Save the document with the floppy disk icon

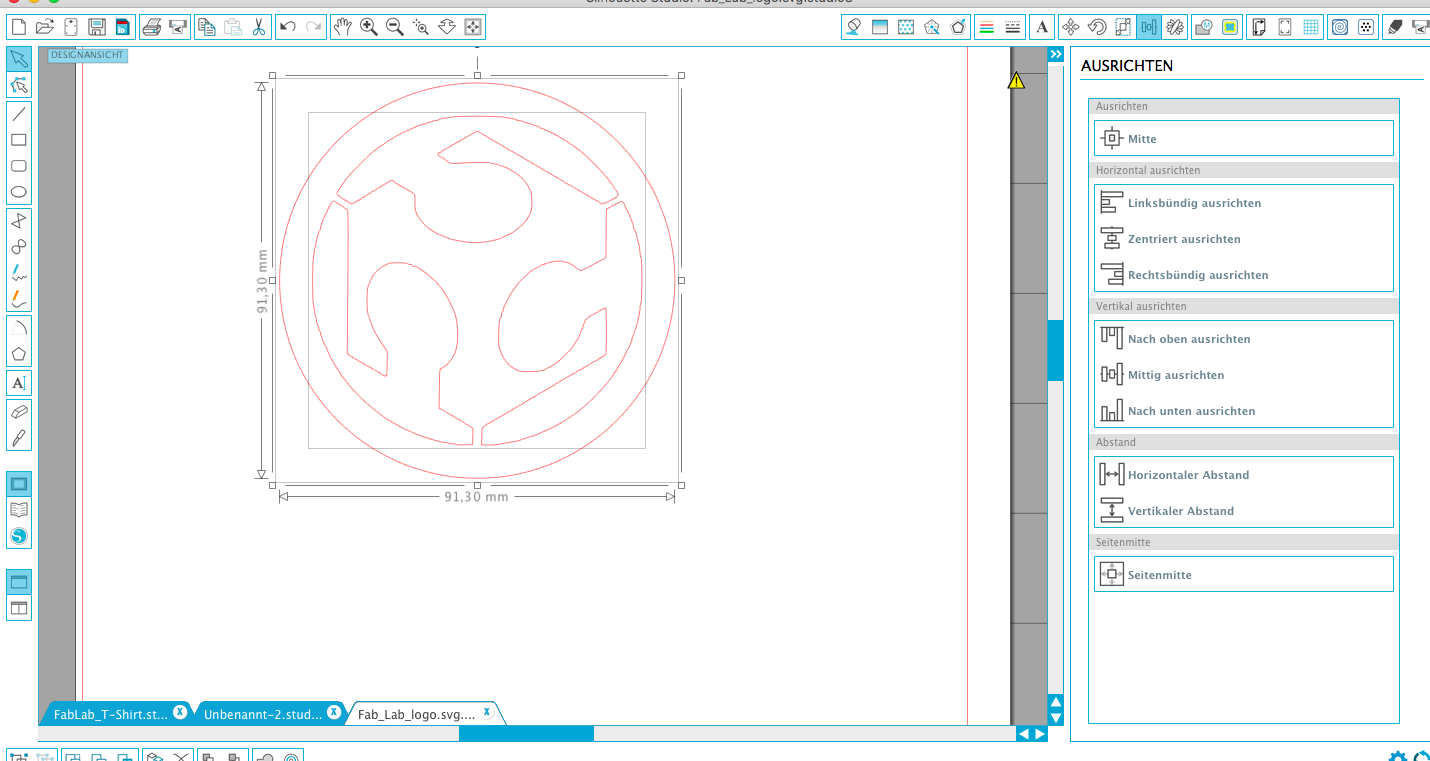(x=97, y=27)
